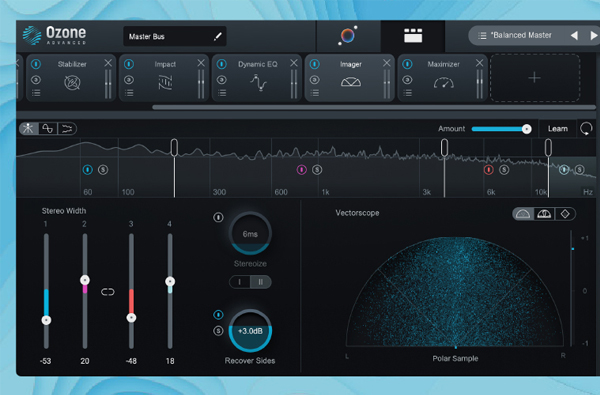Bypass the Maximizer module power button

tap(408, 64)
